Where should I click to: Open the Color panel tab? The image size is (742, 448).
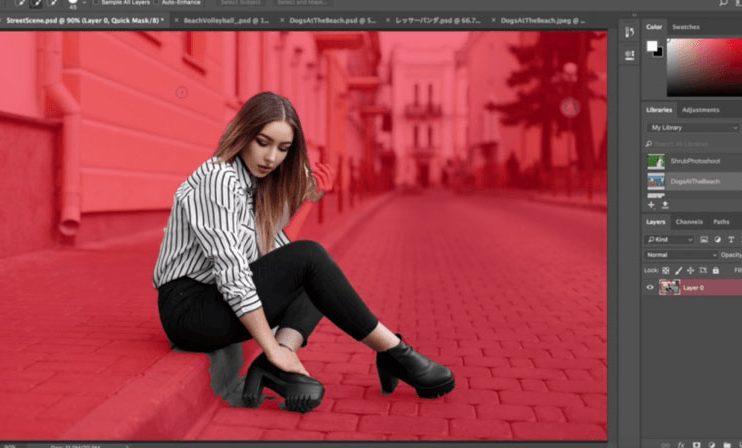coord(654,27)
